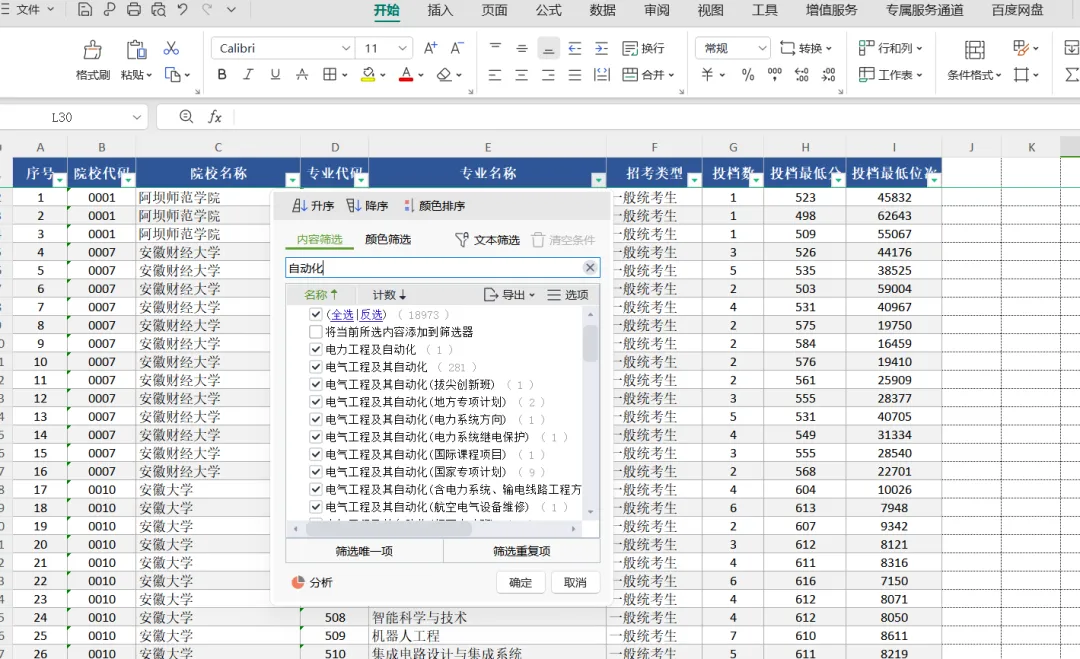Pick the fill color bucket swatch
Viewport: 1080px width, 659px height.
click(x=368, y=74)
